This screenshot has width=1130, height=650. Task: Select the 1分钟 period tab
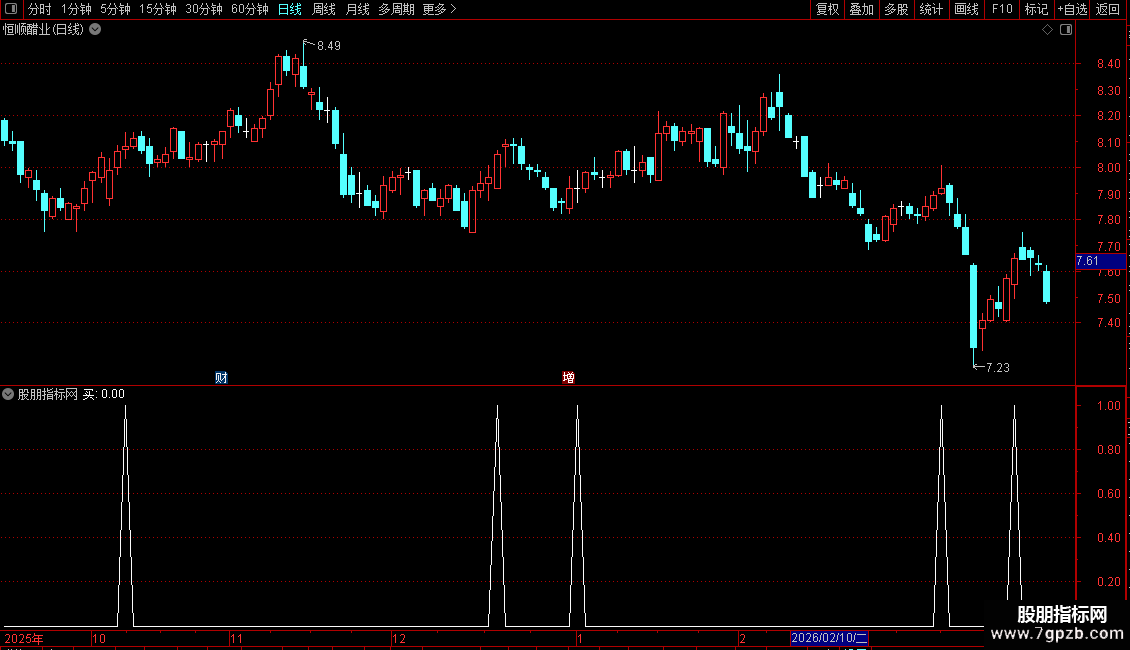pyautogui.click(x=76, y=9)
